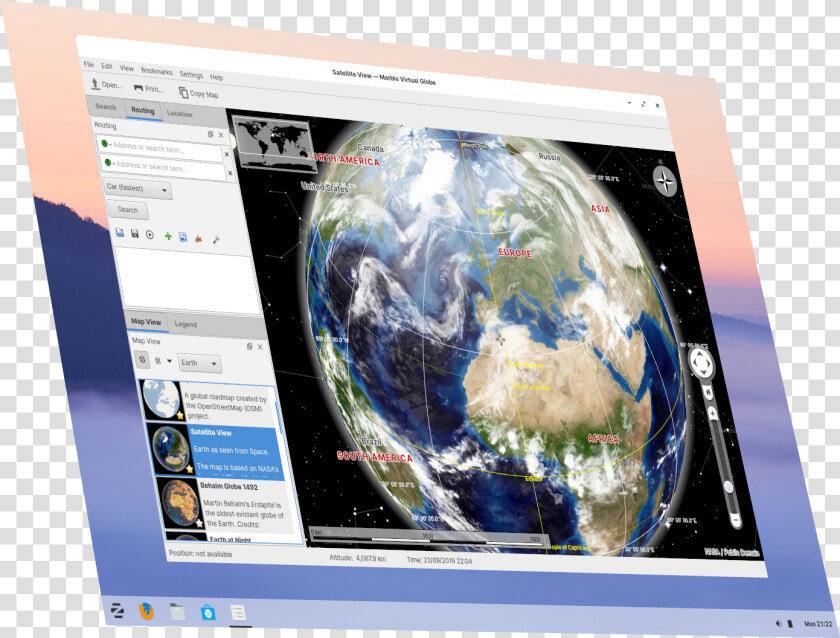Select the Behaim Globe 1492 map theme
This screenshot has height=638, width=840.
226,504
